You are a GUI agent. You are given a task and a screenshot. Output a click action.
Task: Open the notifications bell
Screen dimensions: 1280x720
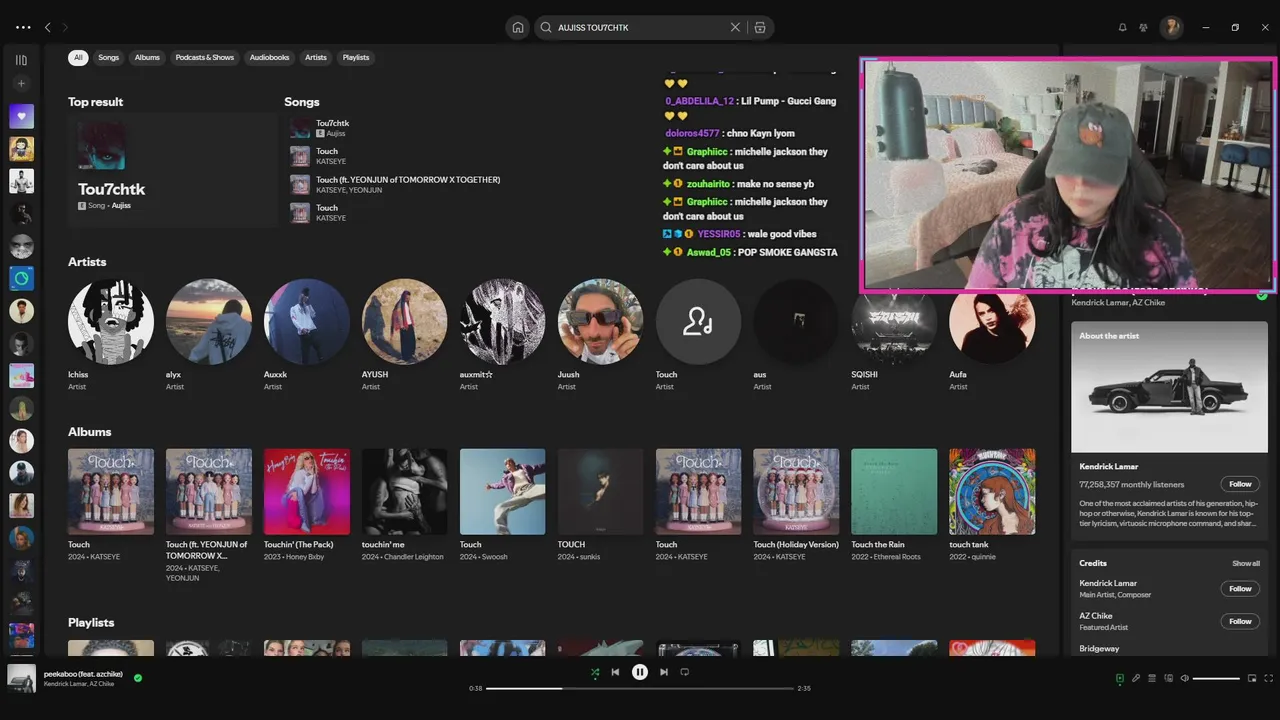1122,27
